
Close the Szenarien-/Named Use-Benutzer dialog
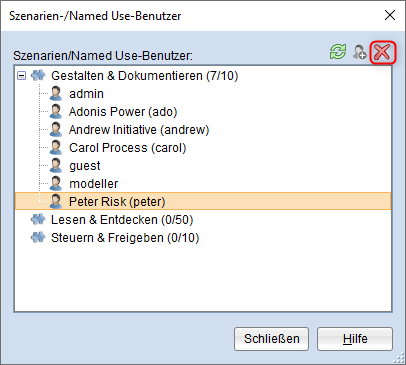coord(390,15)
